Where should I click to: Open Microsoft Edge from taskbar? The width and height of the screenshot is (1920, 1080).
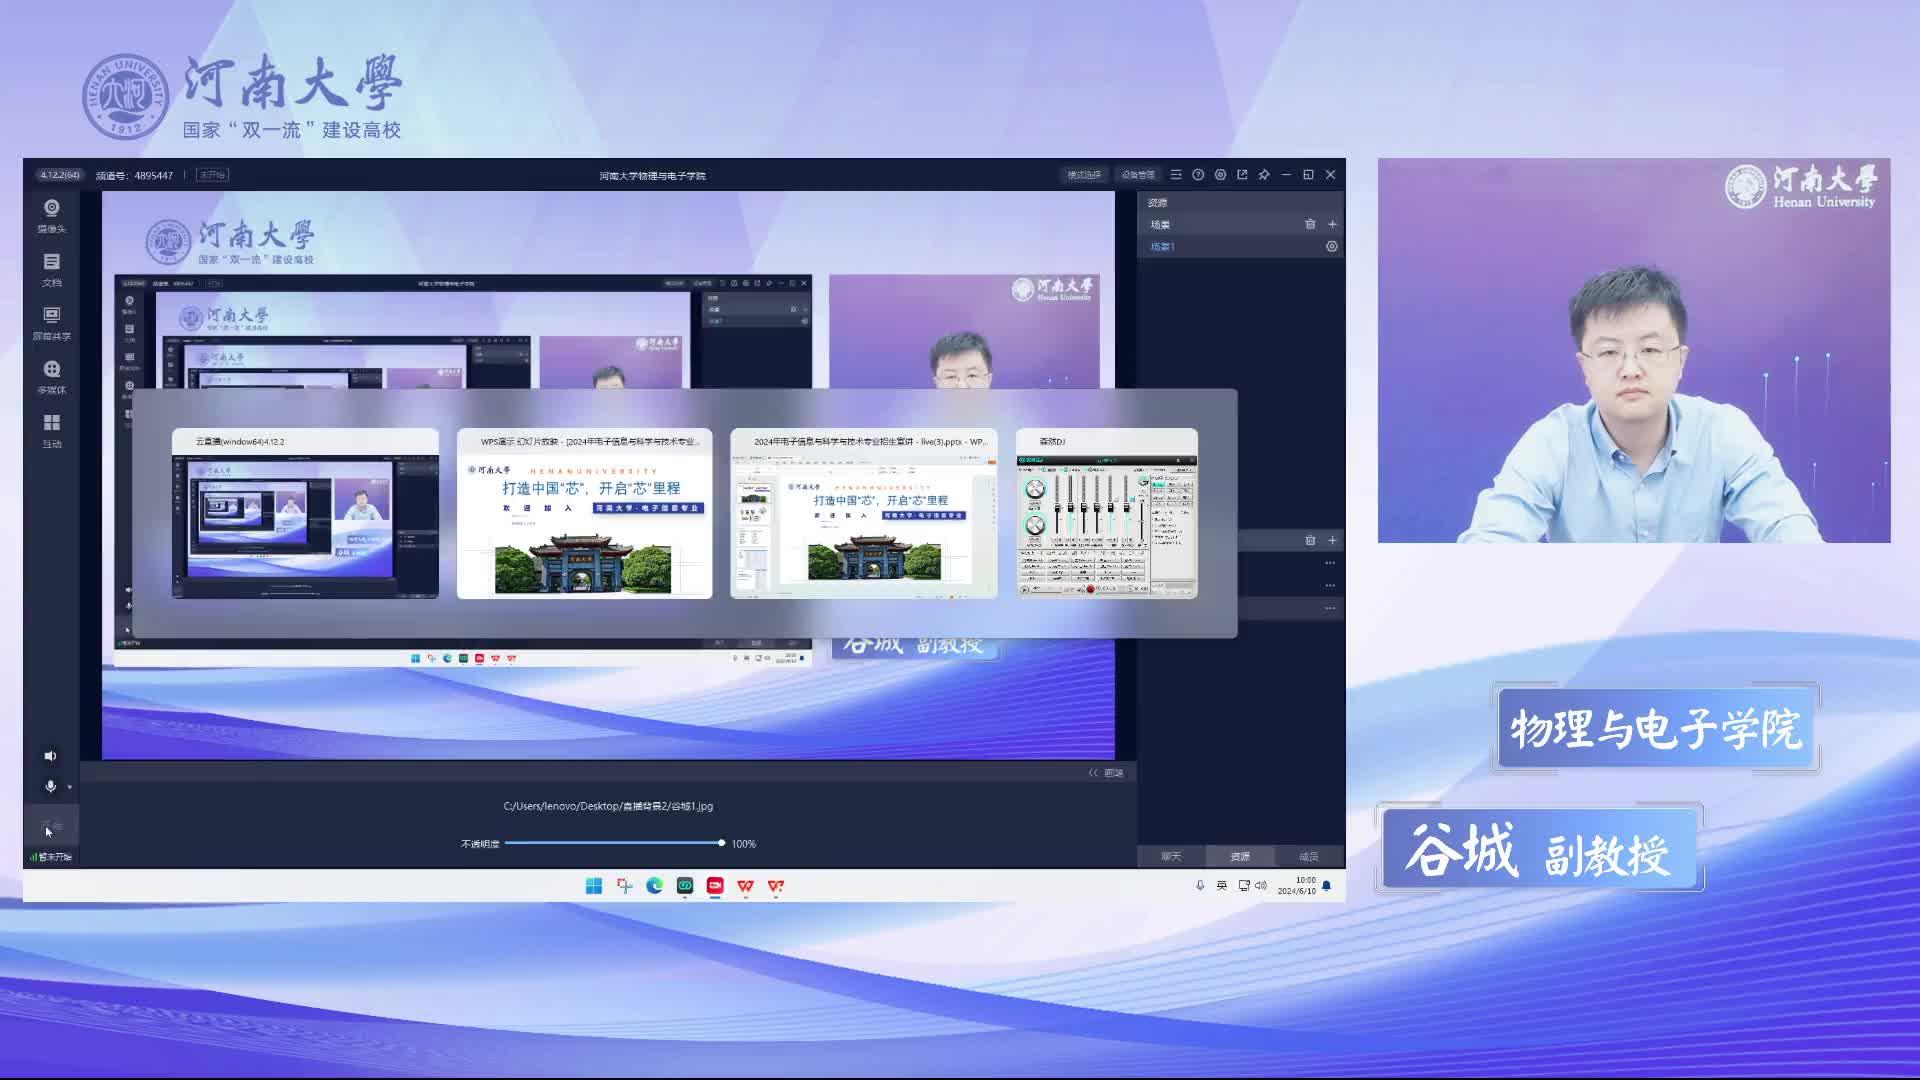[x=654, y=886]
